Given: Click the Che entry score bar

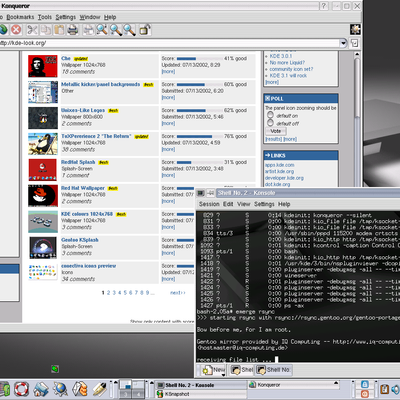Looking at the screenshot, I should (x=199, y=59).
